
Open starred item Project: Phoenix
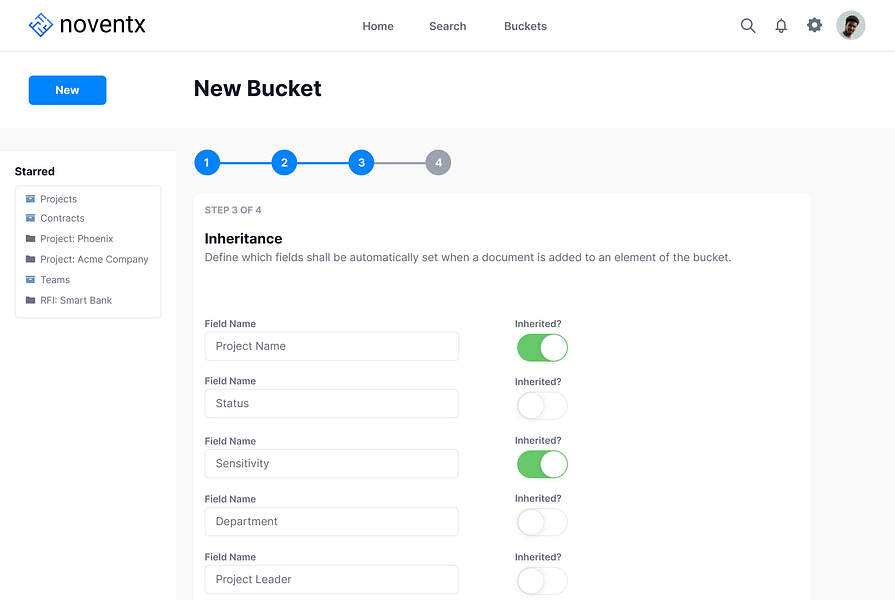(76, 239)
